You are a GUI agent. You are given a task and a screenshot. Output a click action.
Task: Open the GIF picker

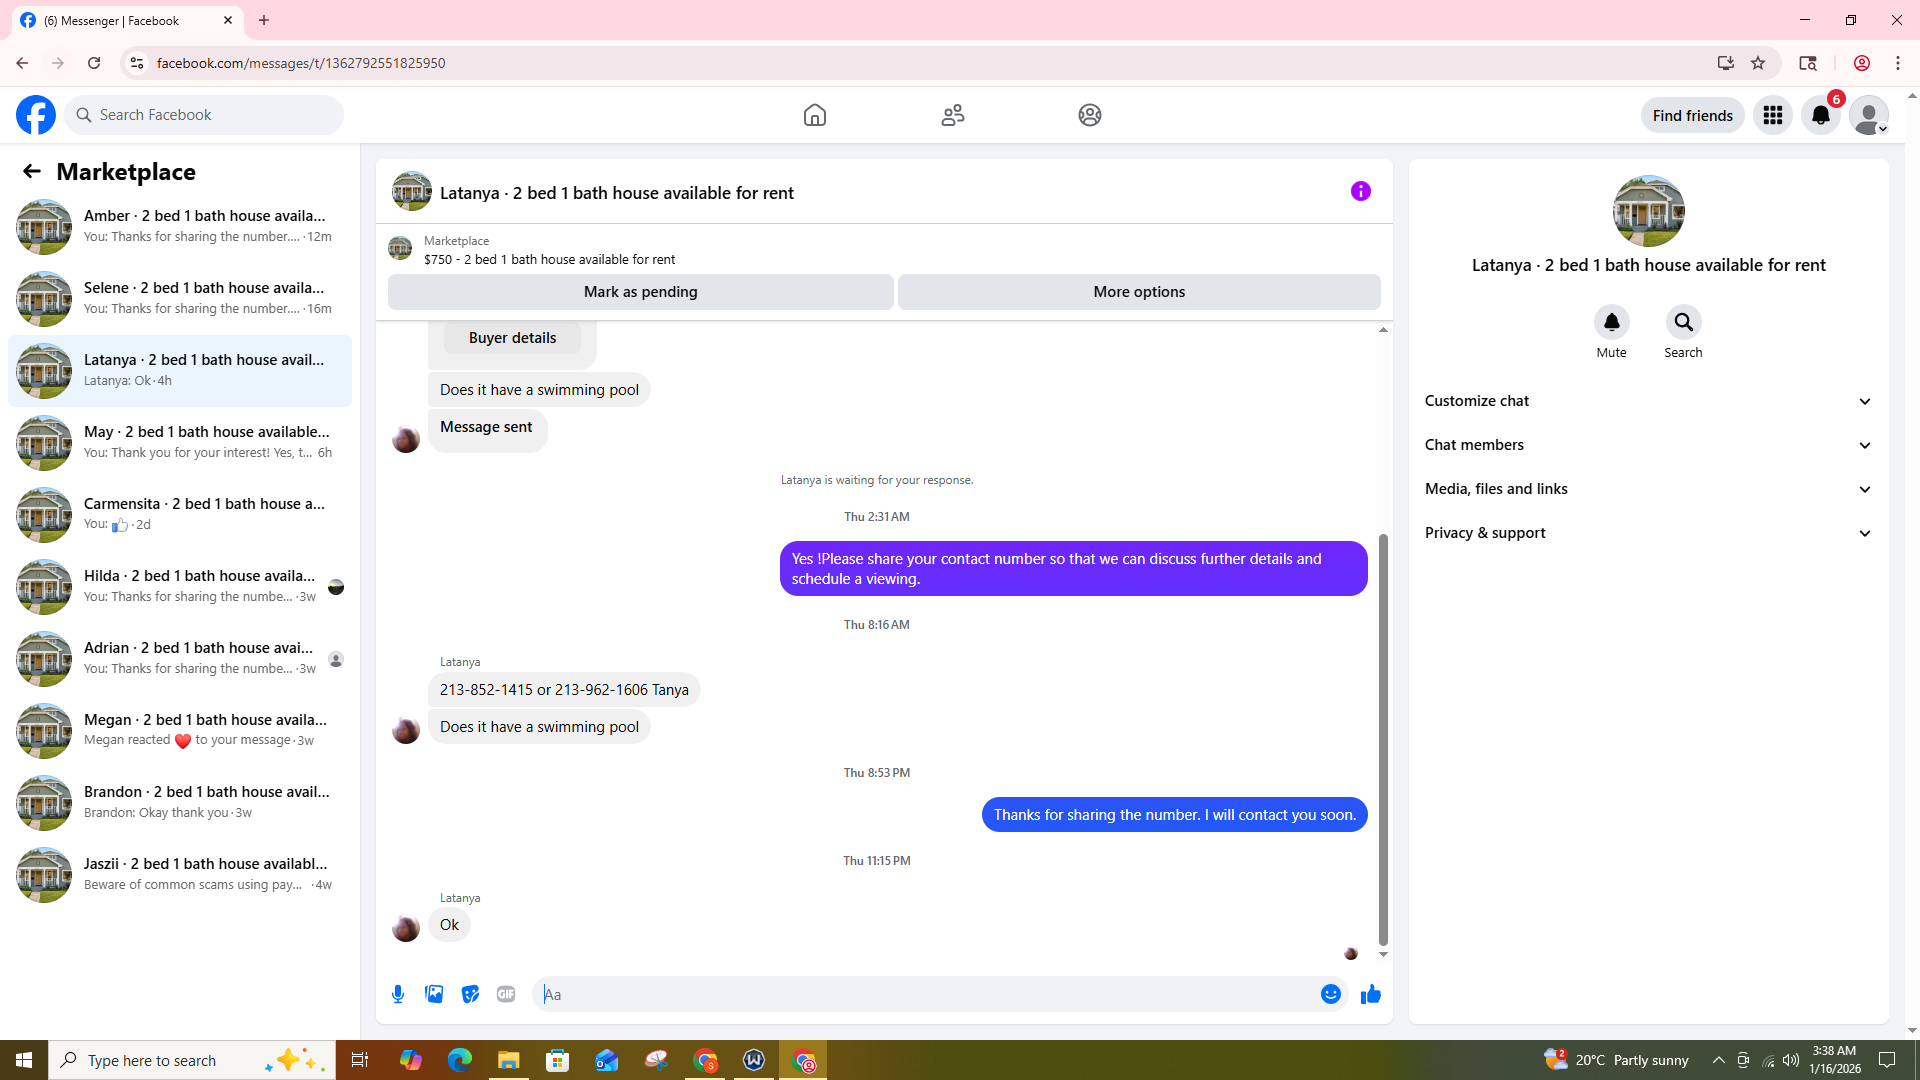pyautogui.click(x=506, y=994)
